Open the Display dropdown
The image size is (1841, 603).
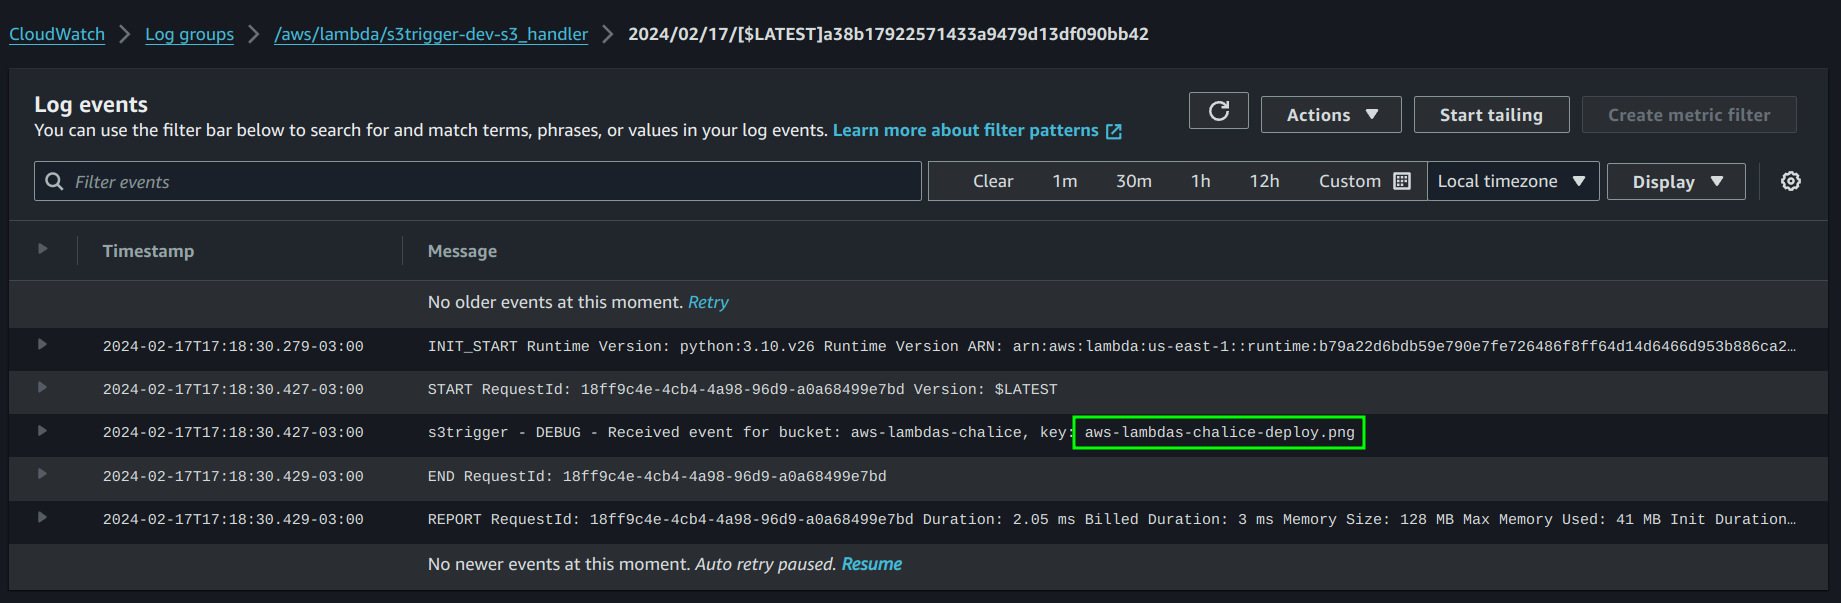click(1676, 182)
